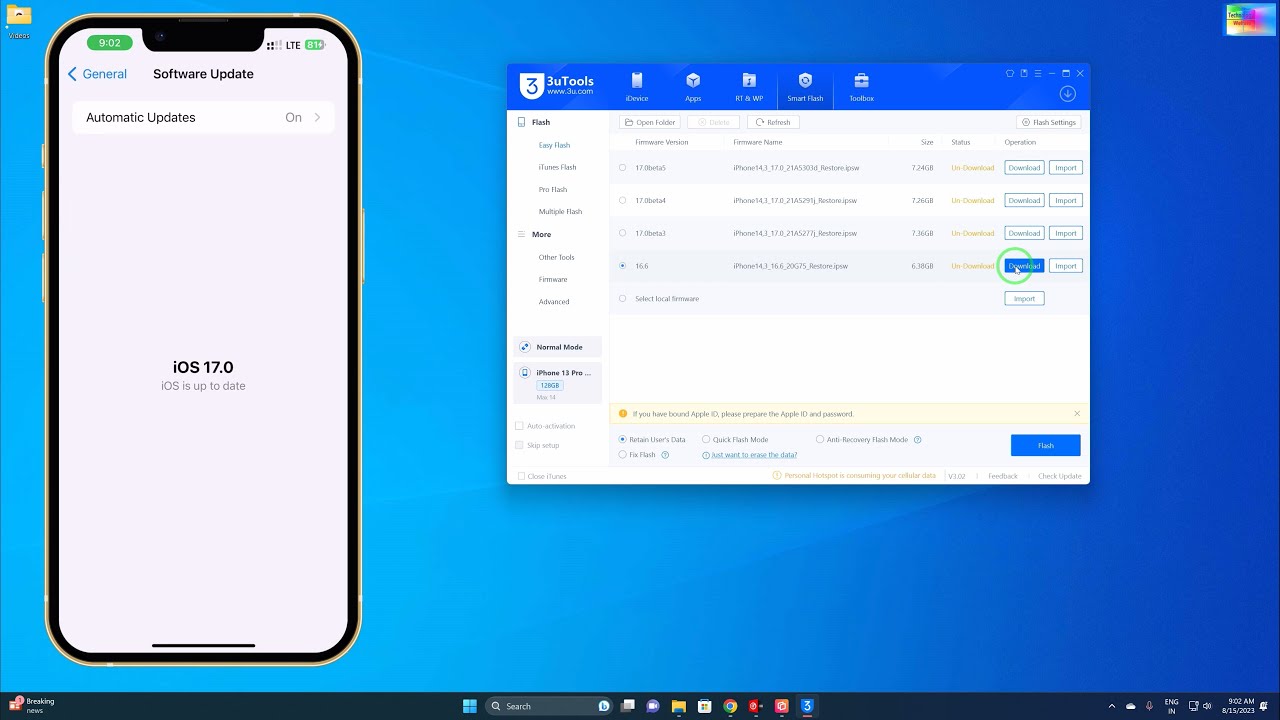Click the Windows taskbar Search box
1280x720 pixels.
(x=549, y=706)
